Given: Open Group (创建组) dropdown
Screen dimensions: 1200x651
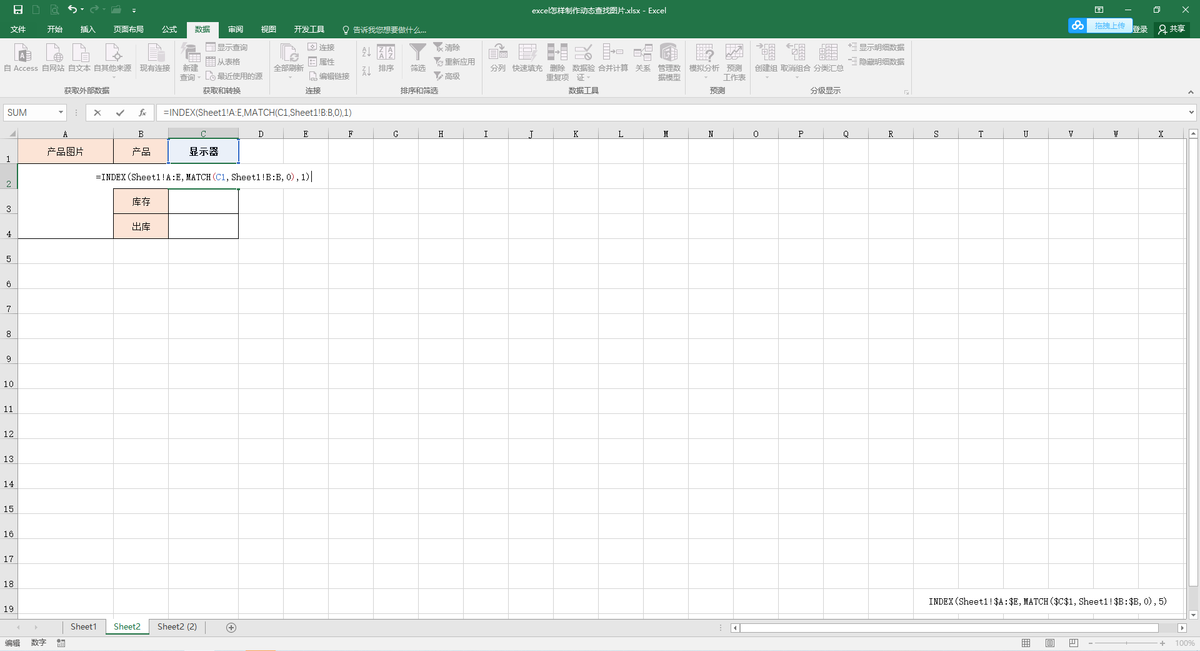Looking at the screenshot, I should coord(766,60).
